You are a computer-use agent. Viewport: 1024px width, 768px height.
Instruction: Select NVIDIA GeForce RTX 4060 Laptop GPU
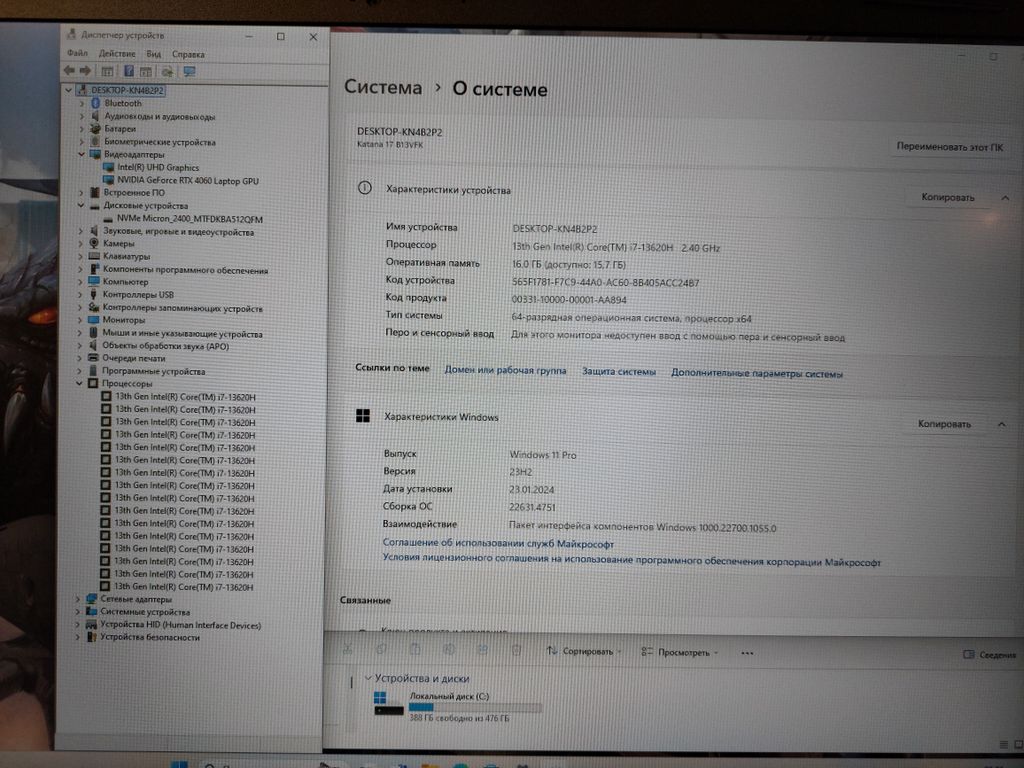click(187, 181)
